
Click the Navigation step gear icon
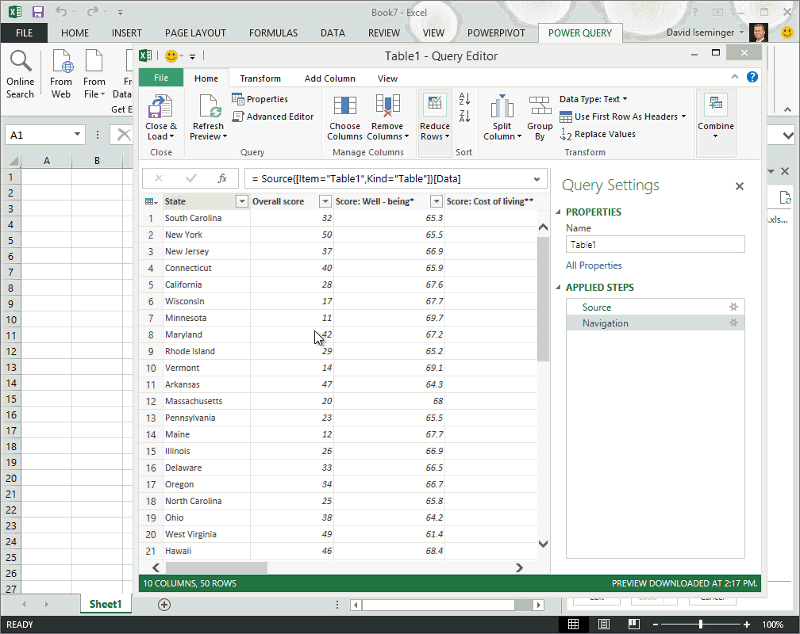click(x=734, y=323)
